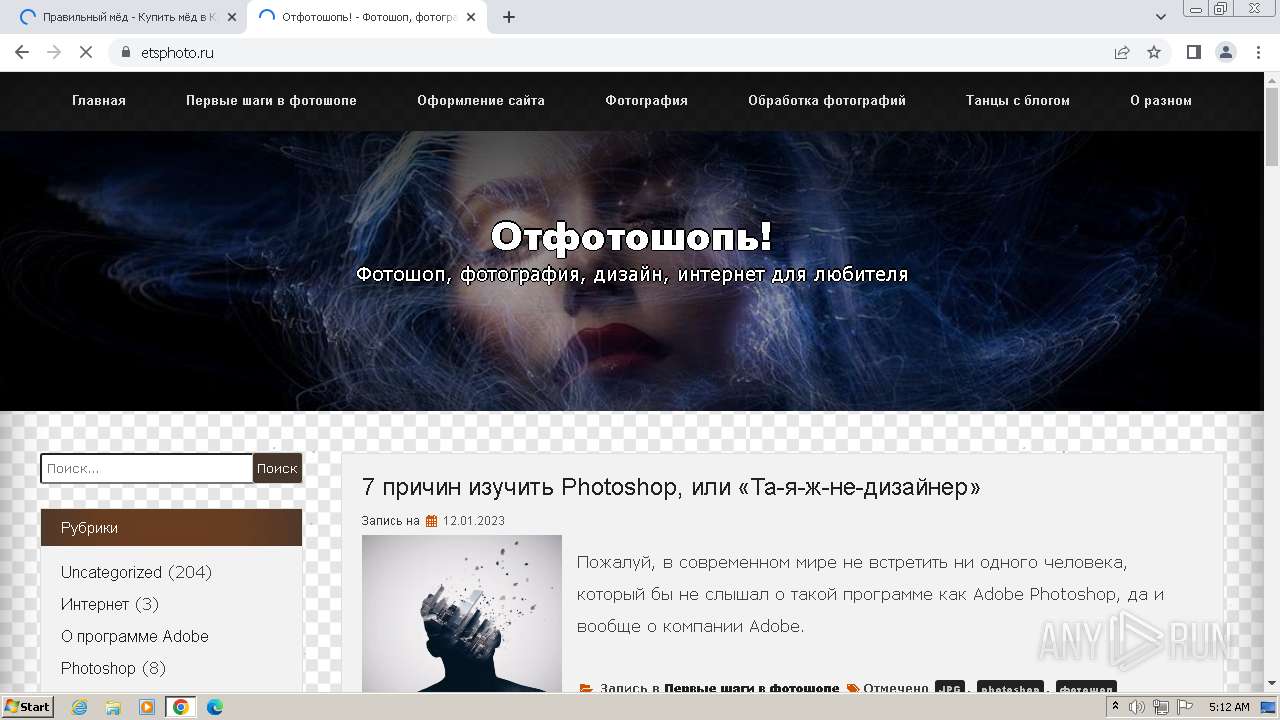Open the browser side panel
Viewport: 1280px width, 720px height.
click(x=1193, y=52)
